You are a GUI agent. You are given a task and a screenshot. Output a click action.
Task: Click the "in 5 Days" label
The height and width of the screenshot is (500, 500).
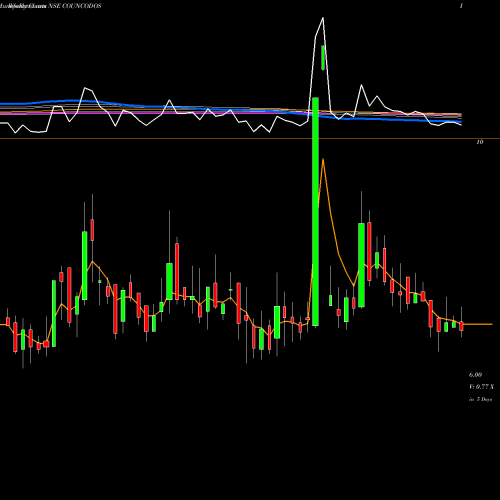click(x=480, y=399)
